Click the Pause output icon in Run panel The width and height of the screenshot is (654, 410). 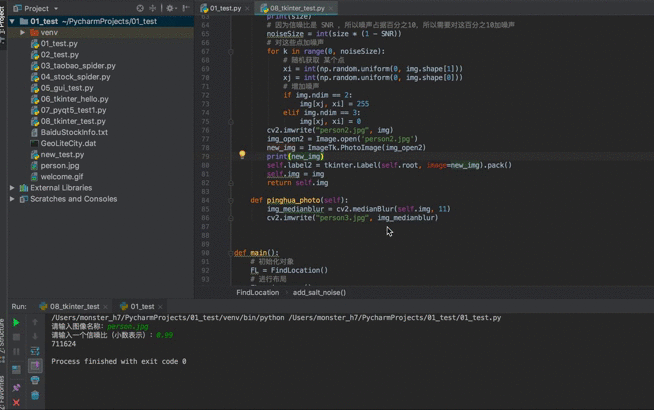16,352
